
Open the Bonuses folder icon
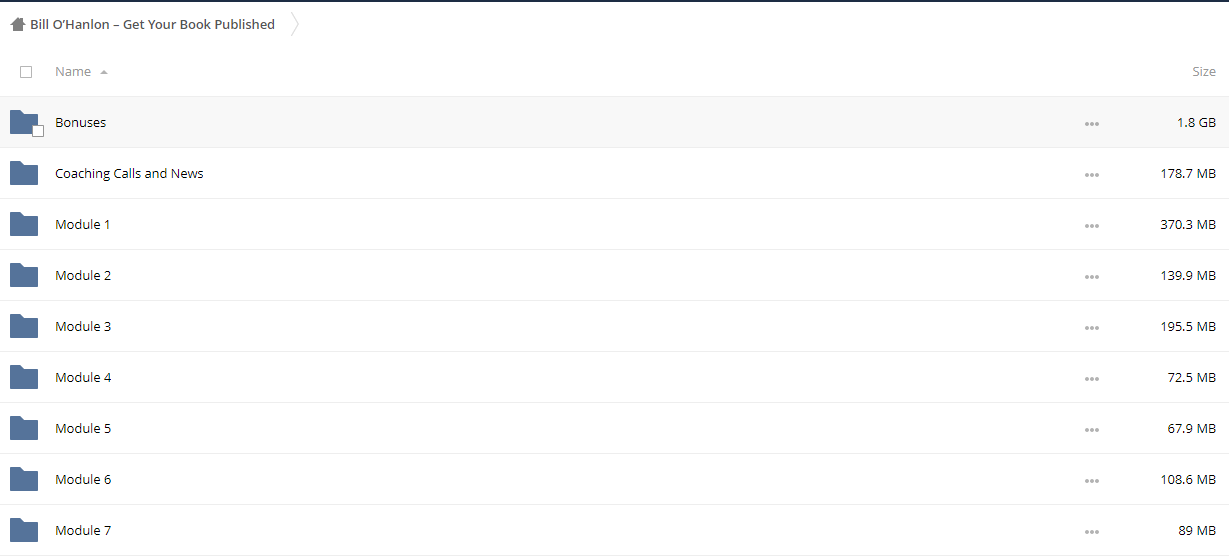[24, 122]
